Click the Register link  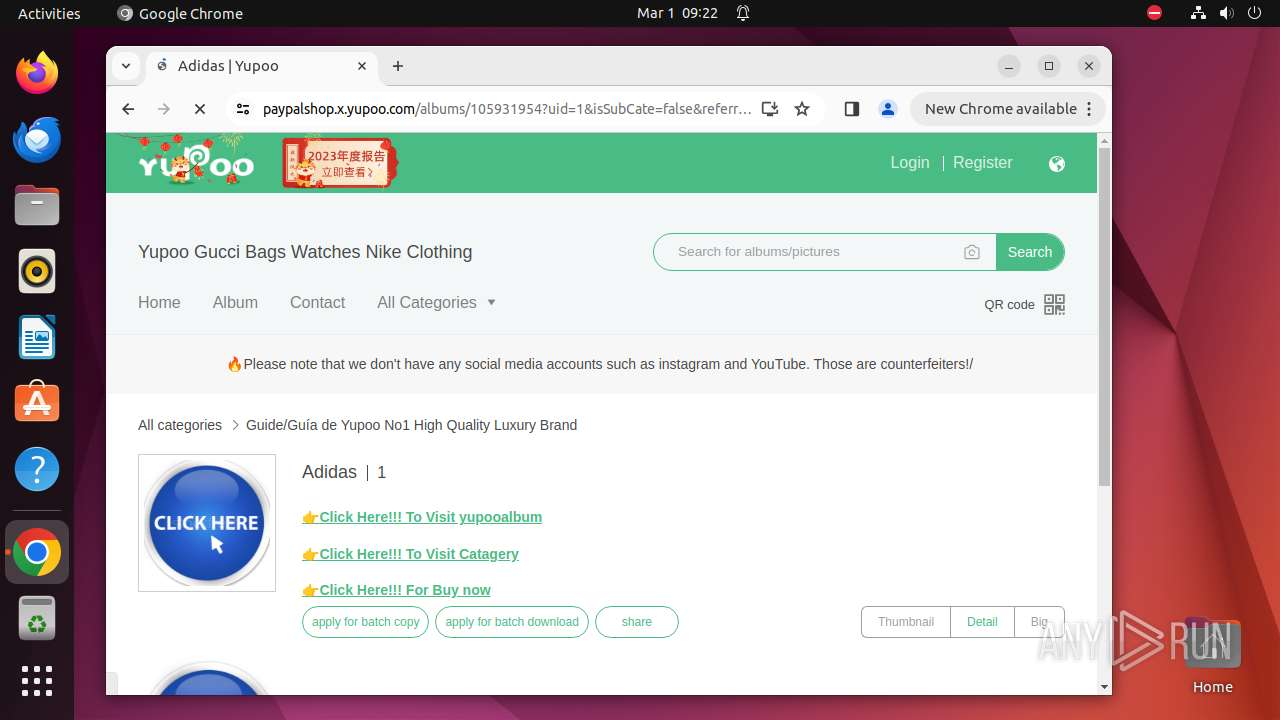(x=983, y=162)
